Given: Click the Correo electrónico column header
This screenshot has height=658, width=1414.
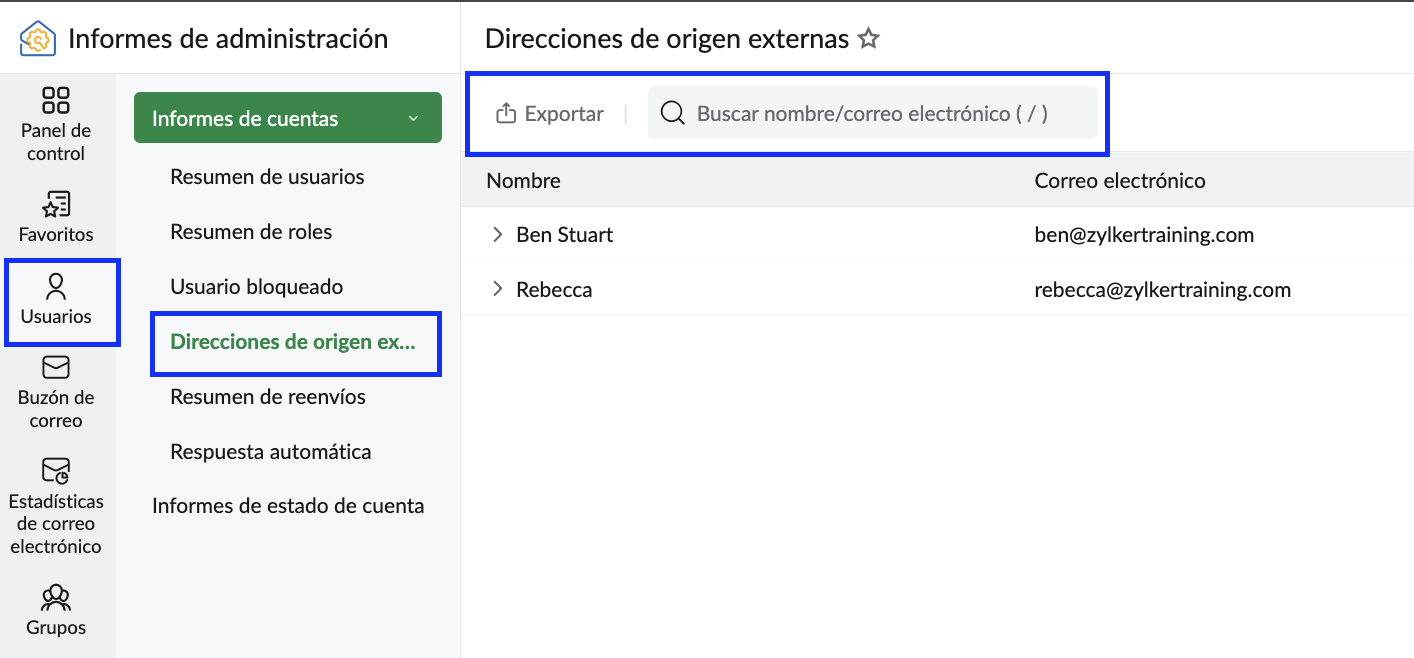Looking at the screenshot, I should 1120,181.
